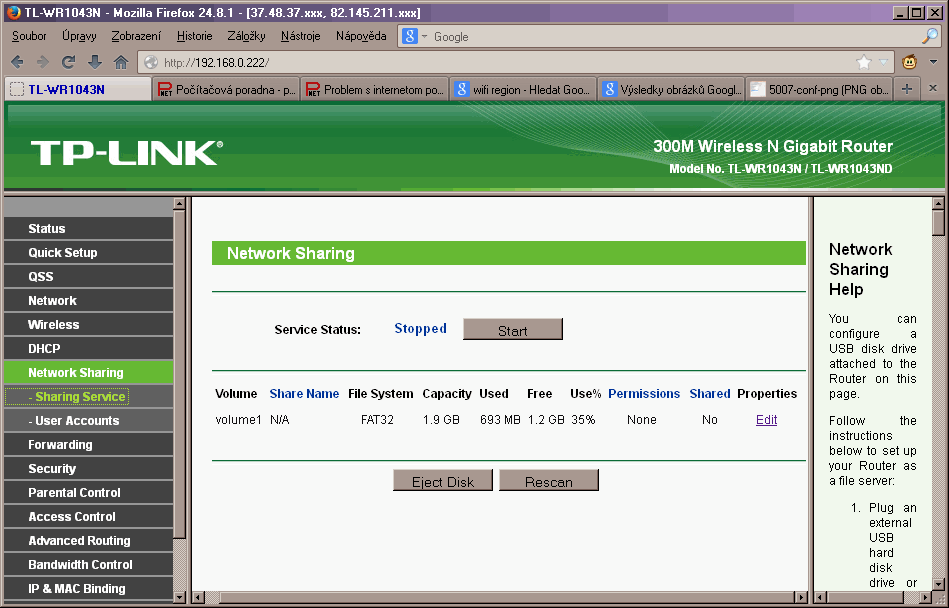Screen dimensions: 949x608
Task: Open Advanced Routing in the sidebar
Action: [x=88, y=541]
